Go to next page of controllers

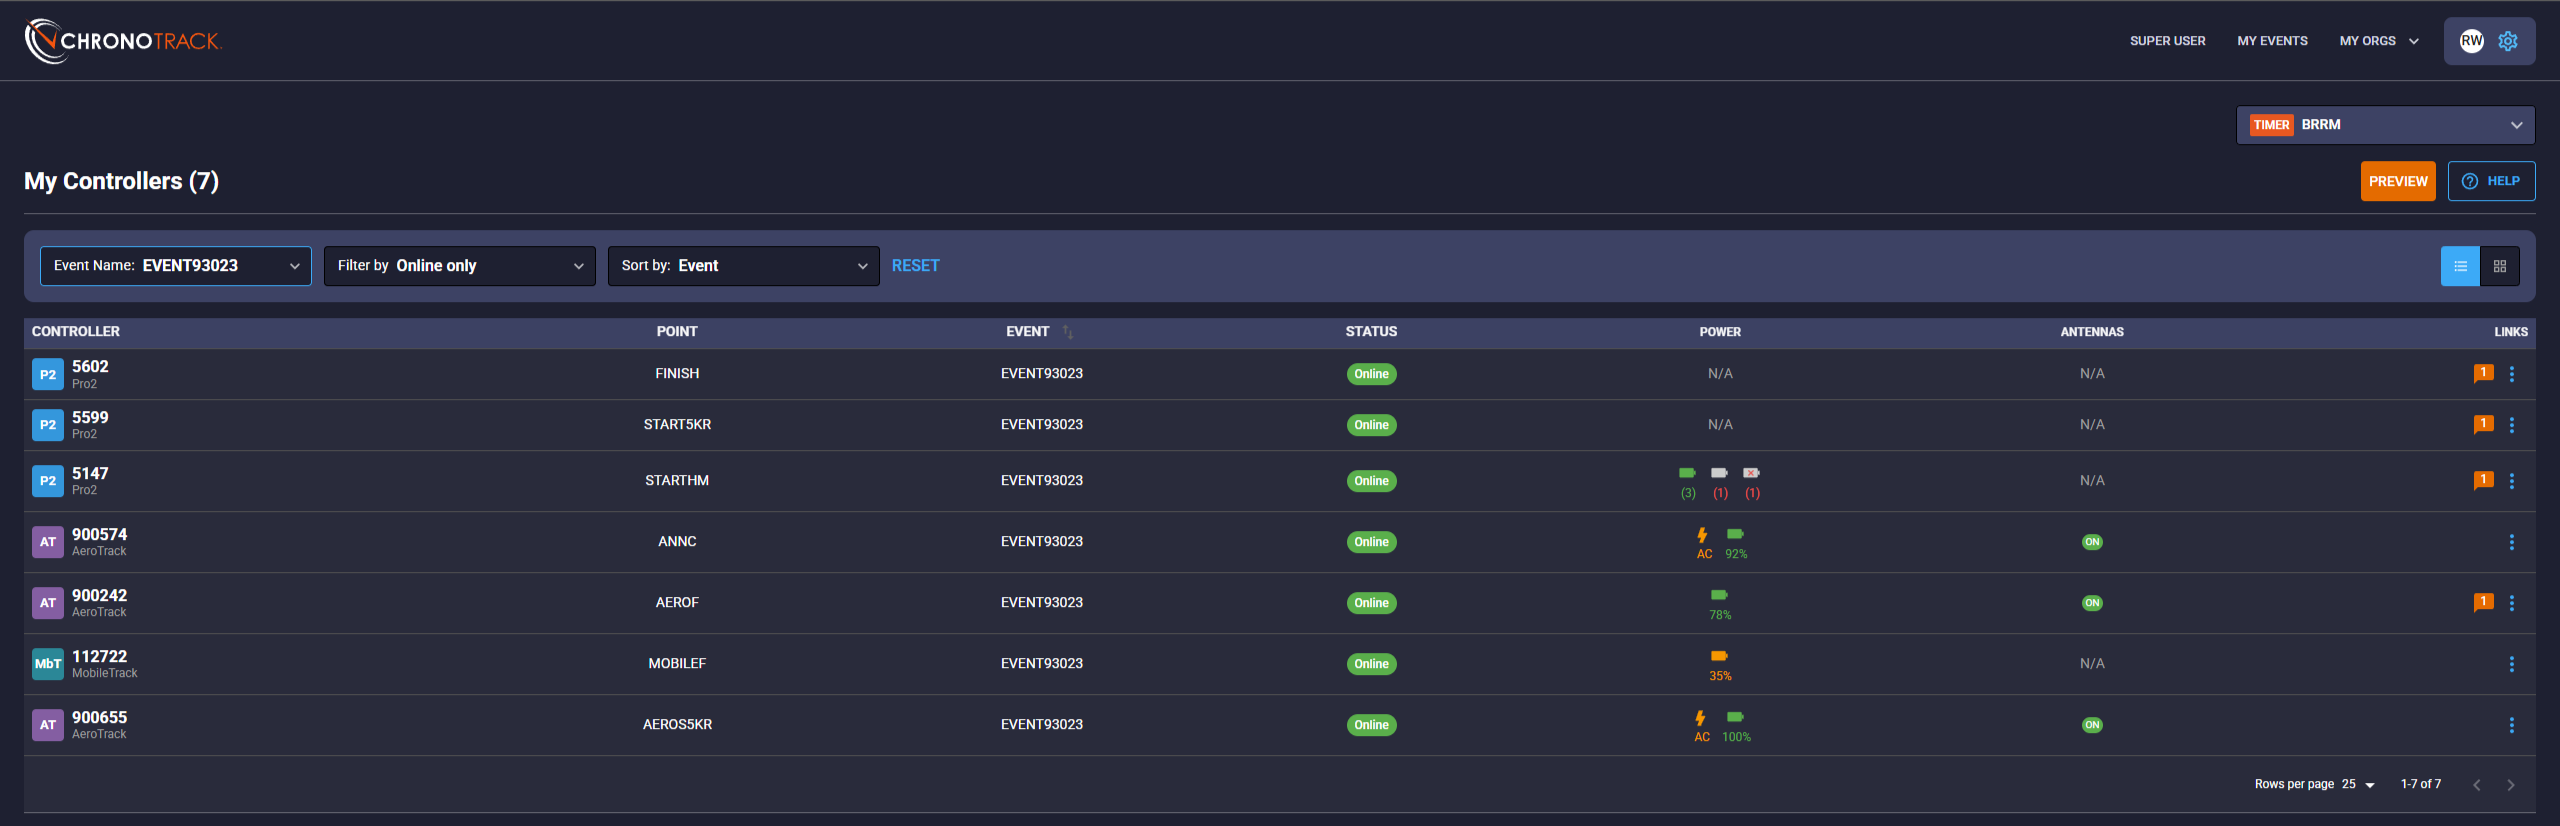[x=2510, y=785]
